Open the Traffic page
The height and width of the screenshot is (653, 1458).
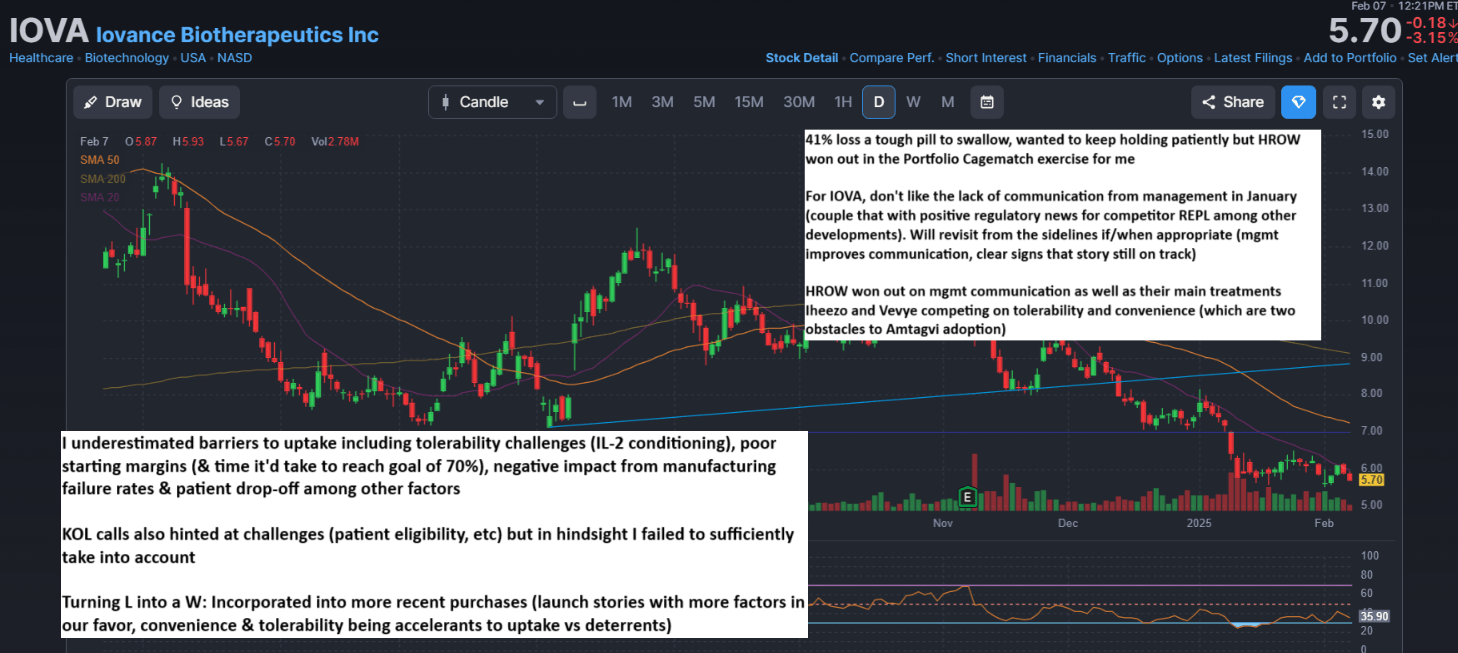point(1127,58)
